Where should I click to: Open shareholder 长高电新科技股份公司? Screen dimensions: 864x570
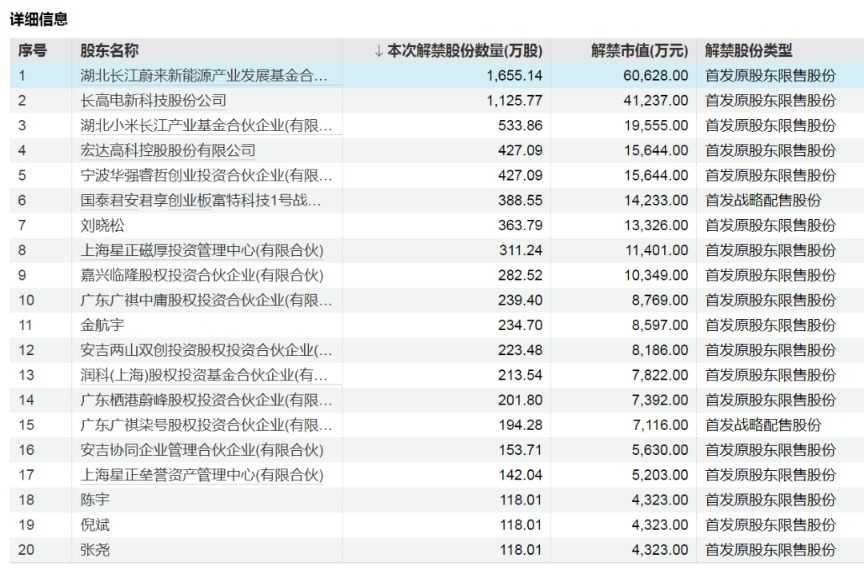[x=153, y=100]
